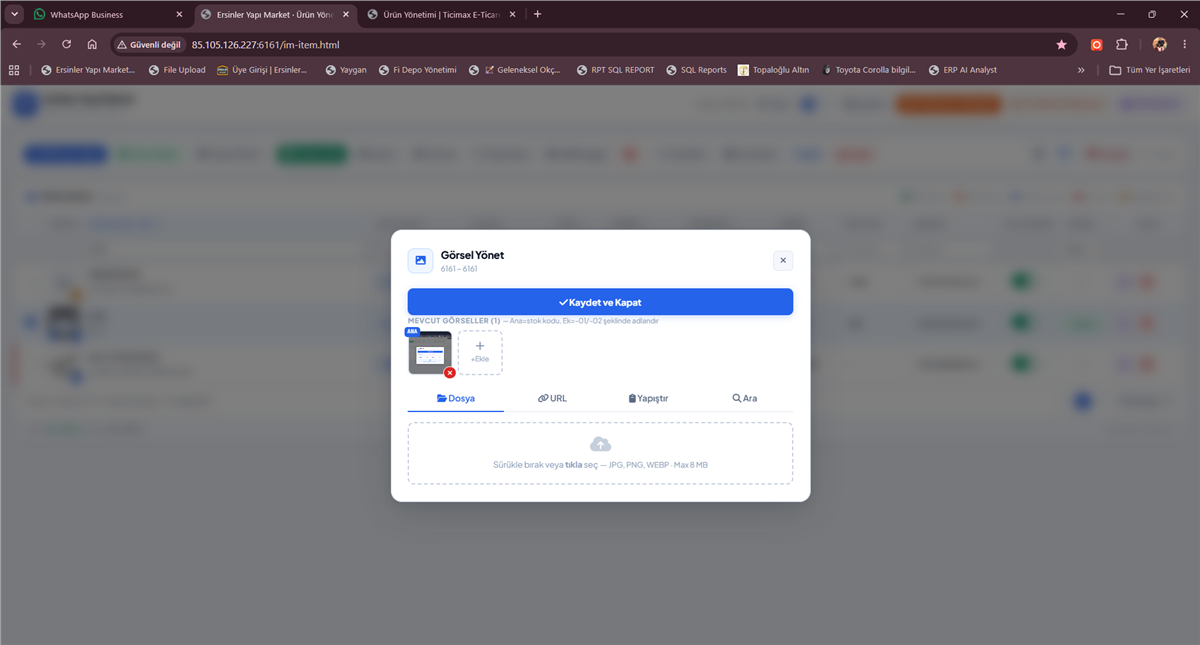
Task: Open the Yapıştır tab
Action: 648,398
